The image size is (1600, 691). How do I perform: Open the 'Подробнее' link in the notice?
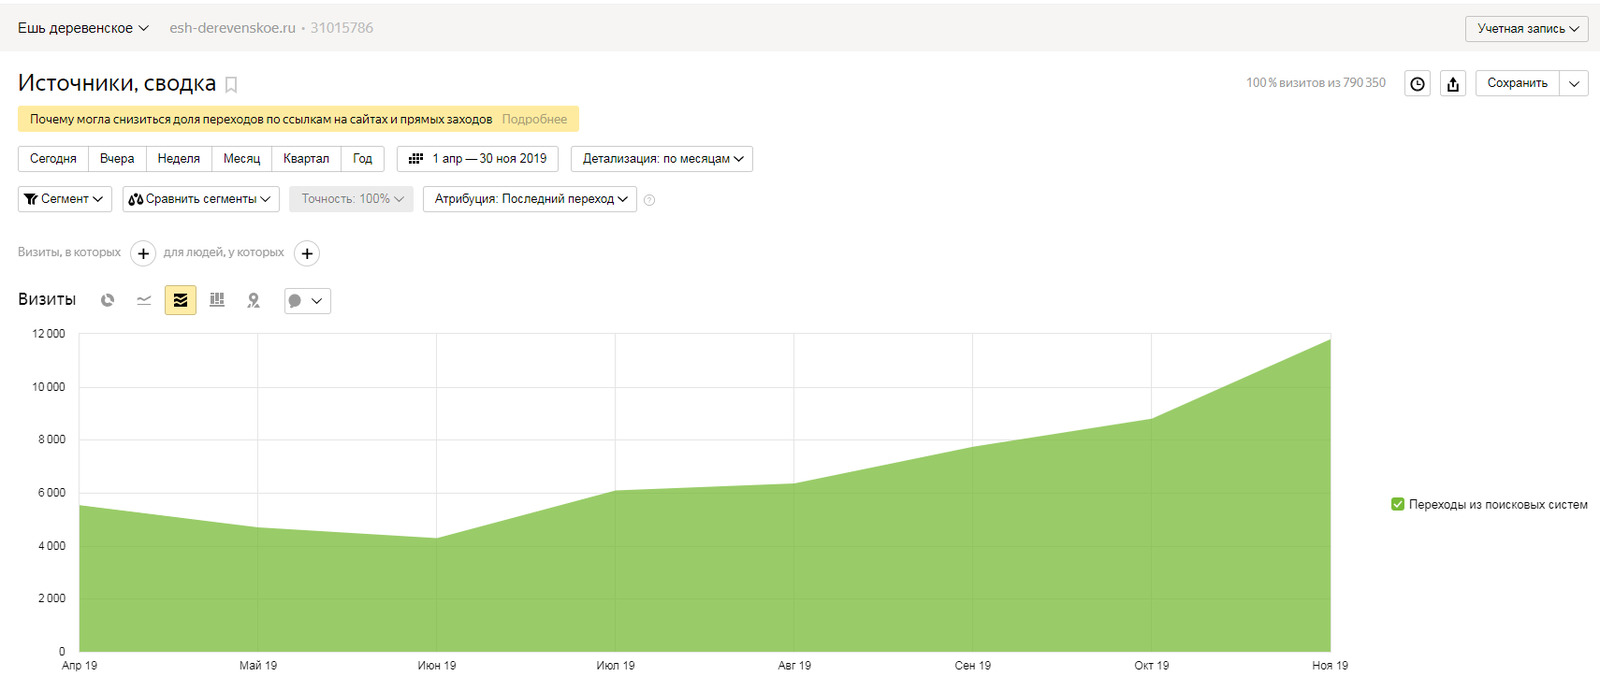[x=534, y=119]
